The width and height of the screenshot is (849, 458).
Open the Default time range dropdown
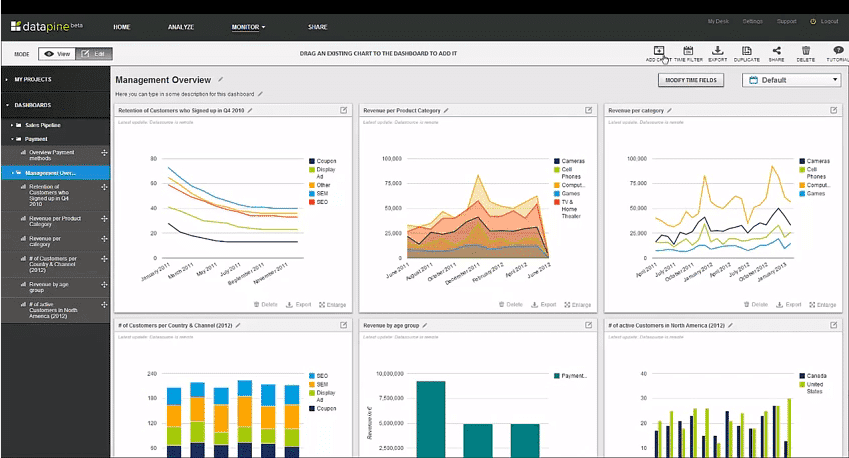(x=791, y=80)
